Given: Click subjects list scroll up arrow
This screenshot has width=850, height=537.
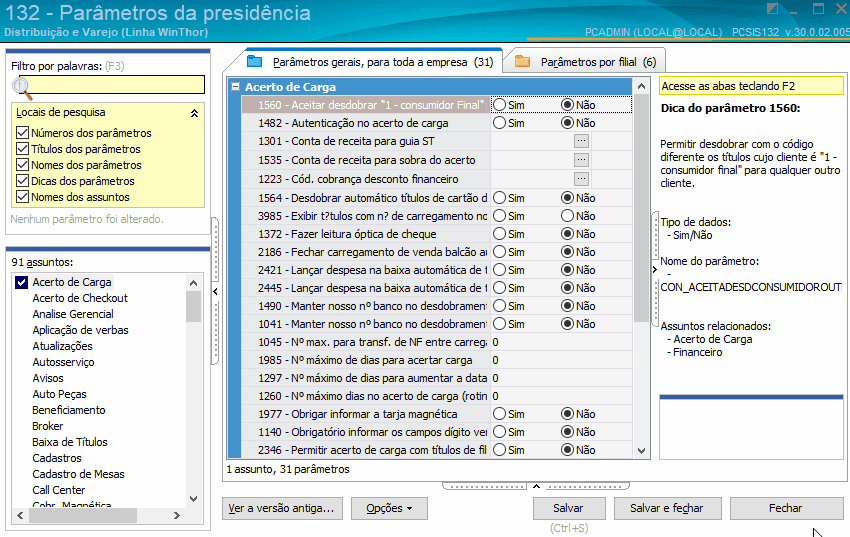Looking at the screenshot, I should click(x=194, y=283).
